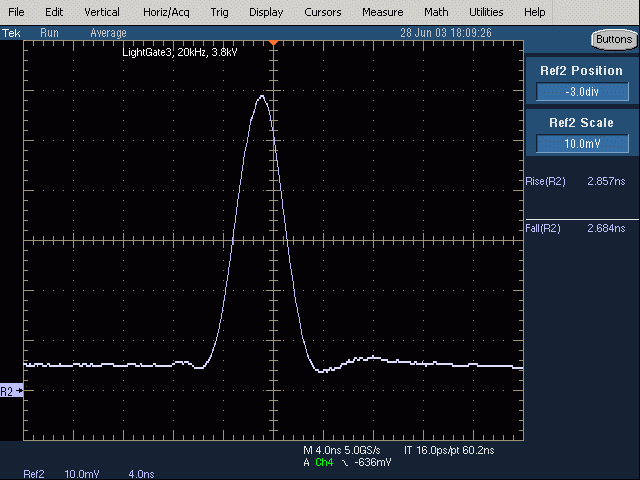Click the M 4.0ns 5.0GS/s timebase readout
640x480 pixels.
(342, 450)
